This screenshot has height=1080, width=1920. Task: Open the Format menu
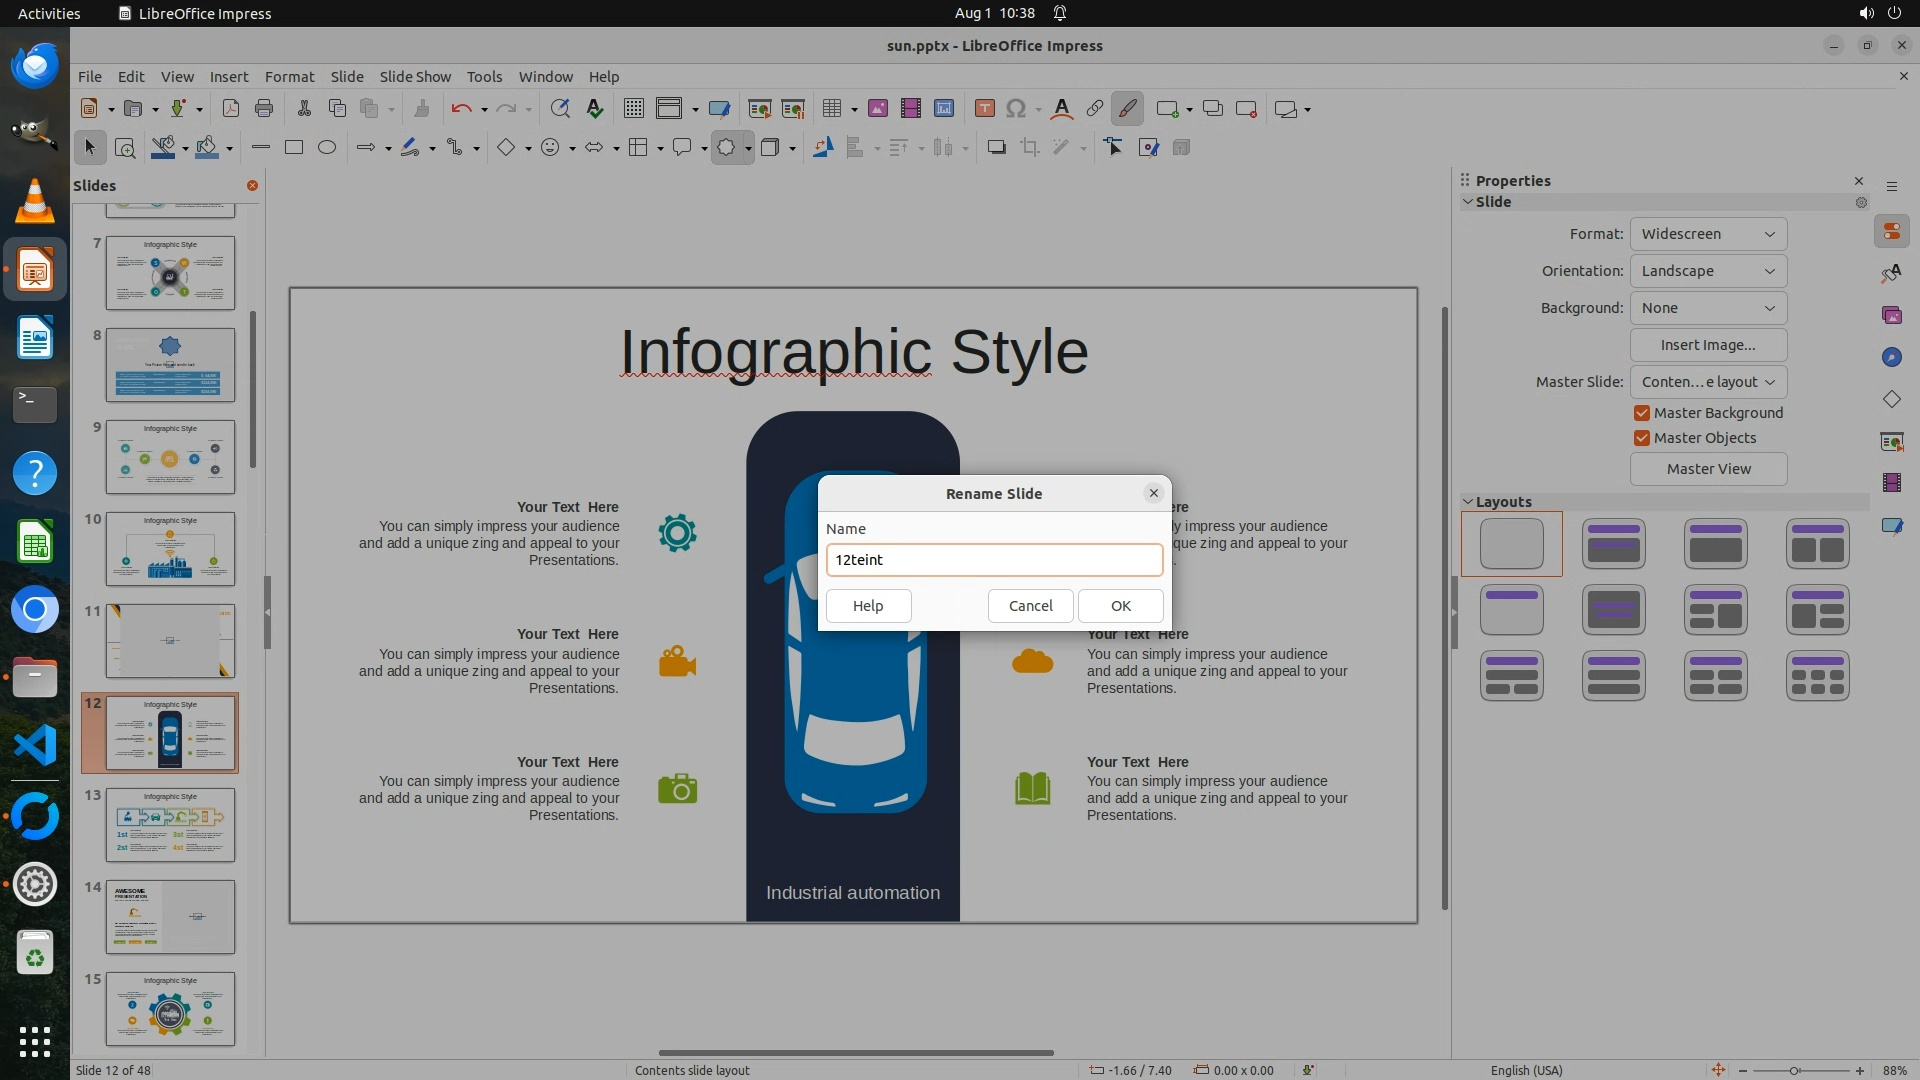(289, 76)
